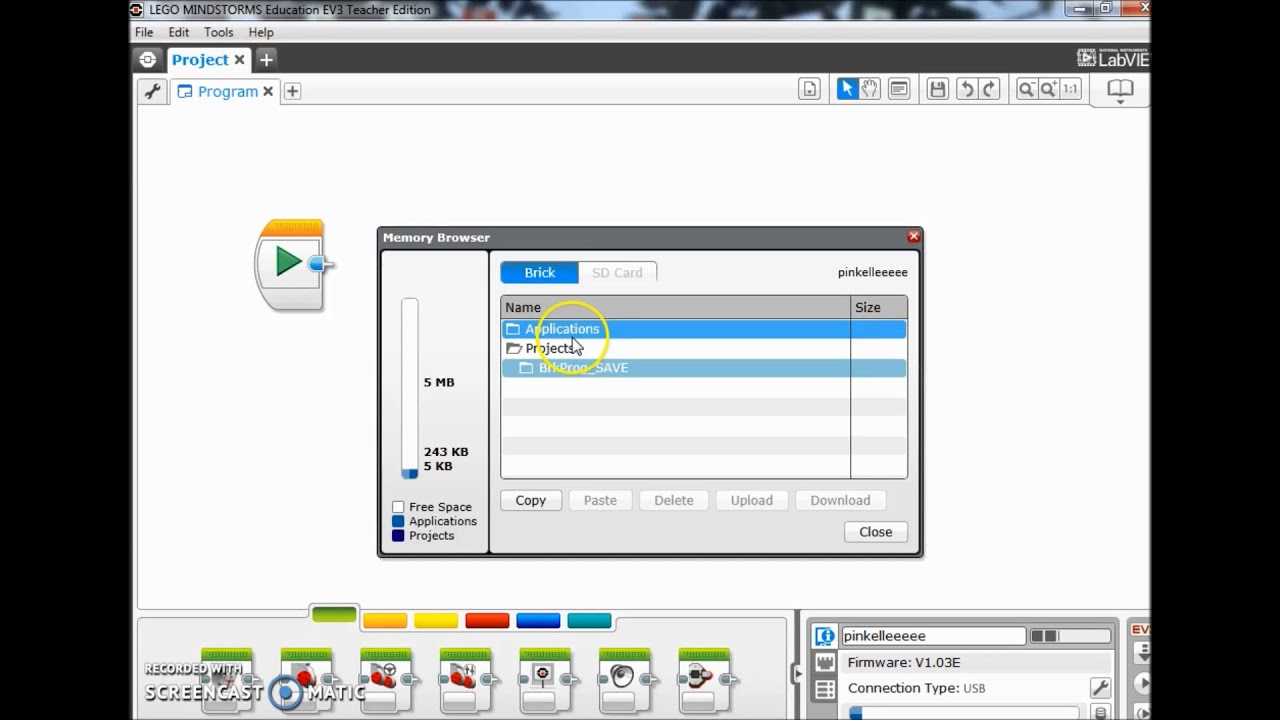Sort by the Name column header
Viewport: 1280px width, 720px height.
[x=676, y=307]
